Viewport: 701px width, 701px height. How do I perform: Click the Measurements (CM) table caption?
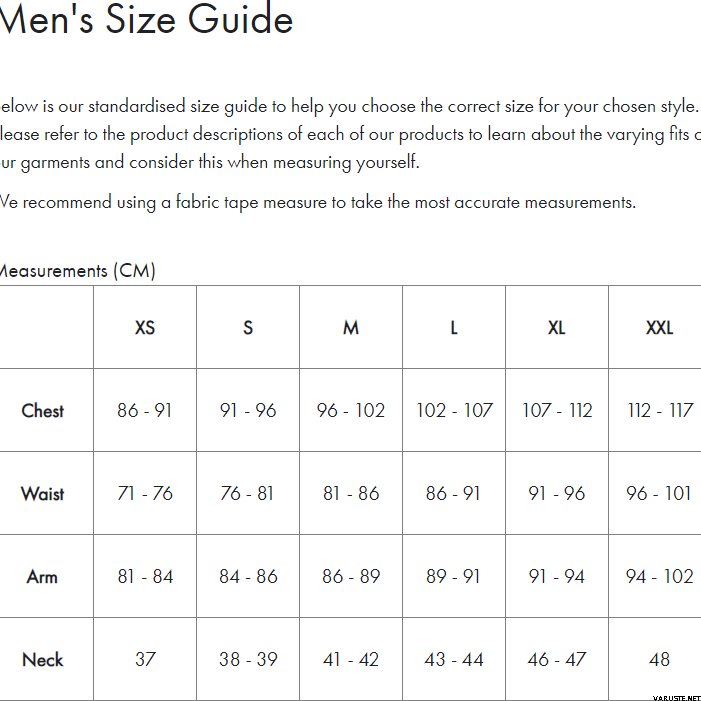77,271
